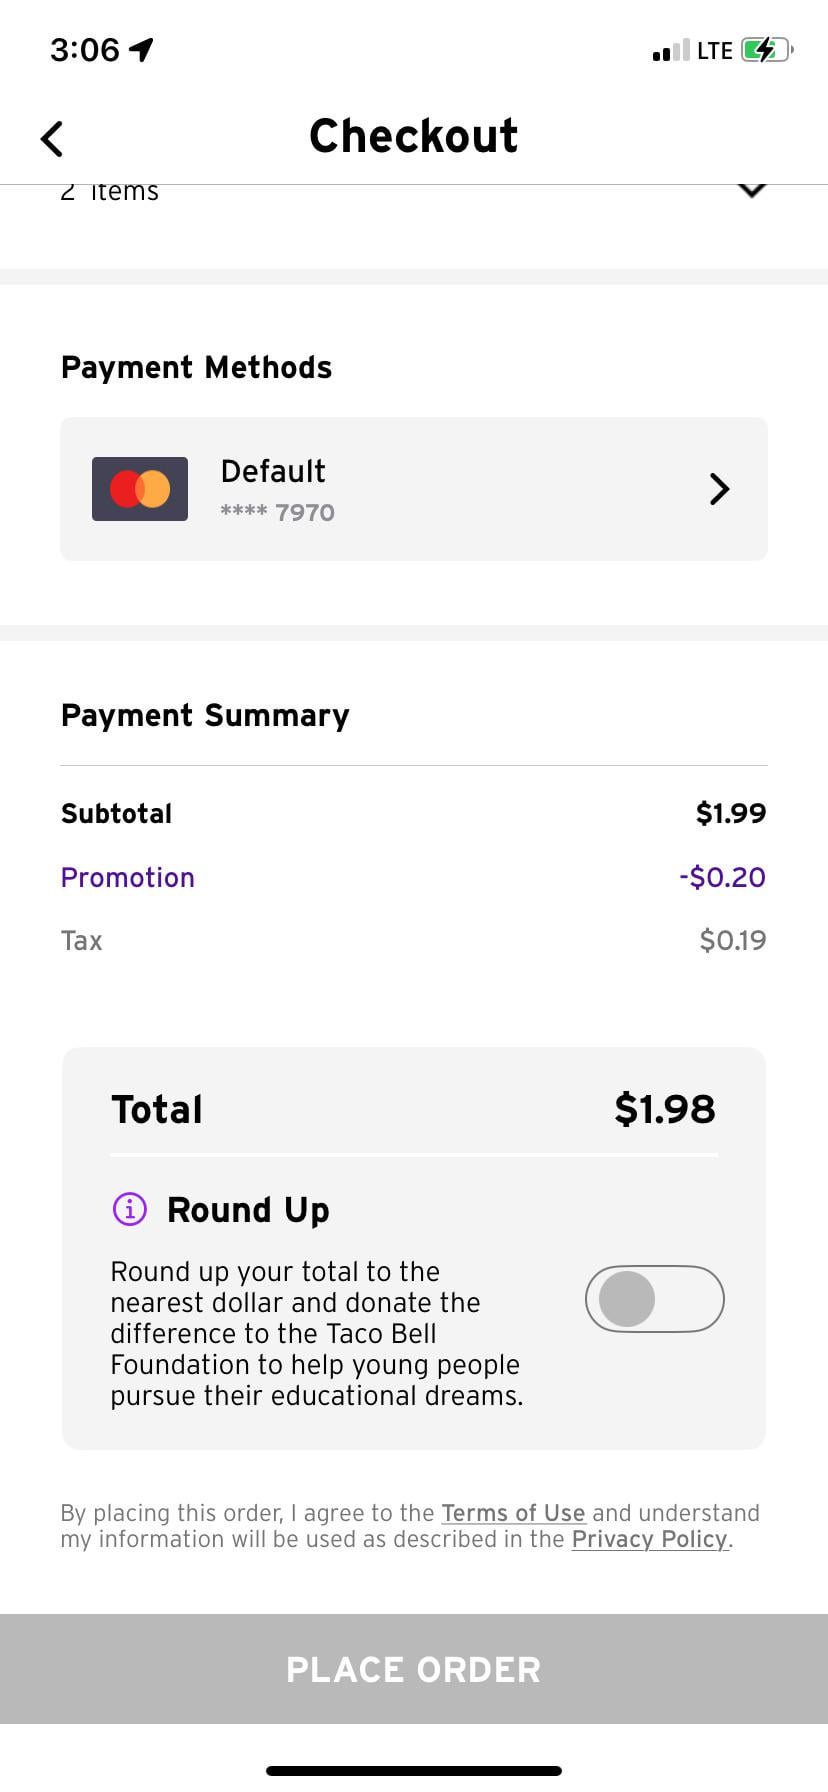
Task: Open the Privacy Policy link
Action: 649,1539
